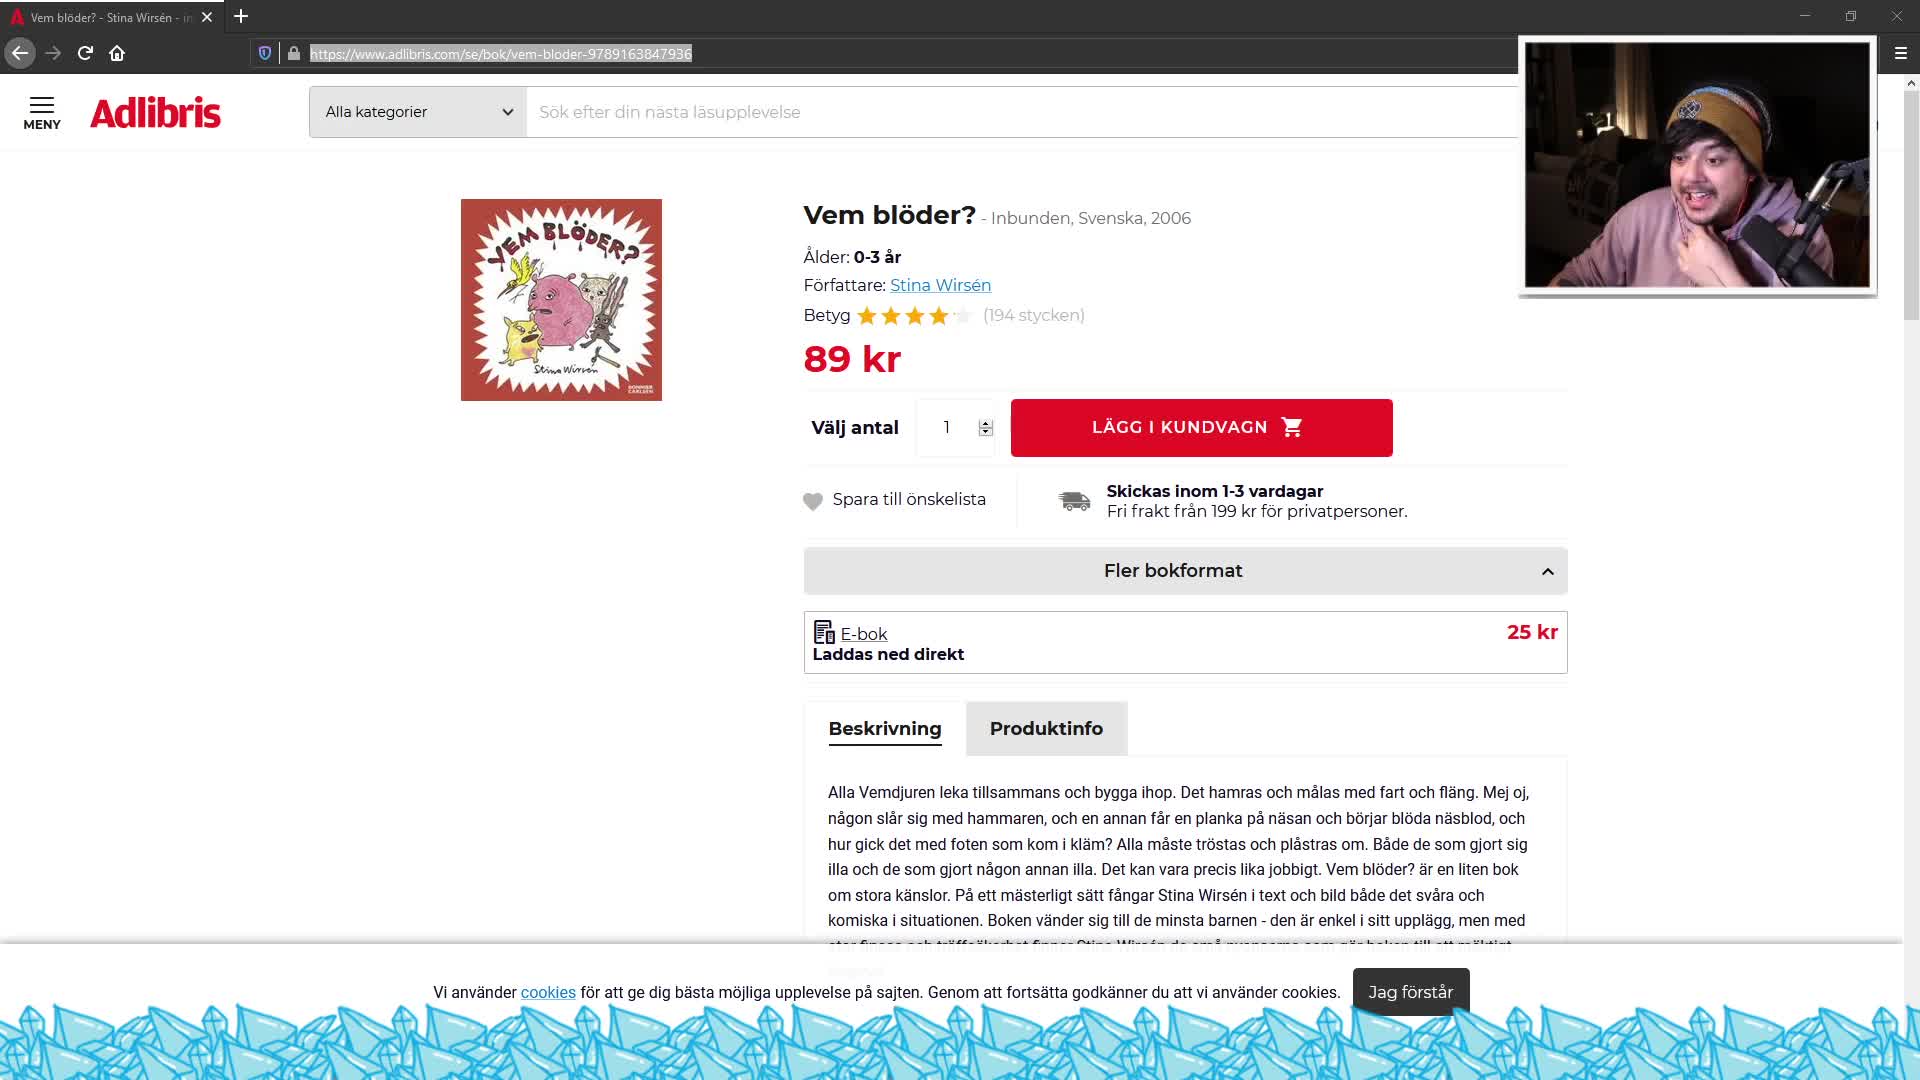1920x1080 pixels.
Task: Click LÄGG I KUNDVAGN button
Action: point(1201,428)
